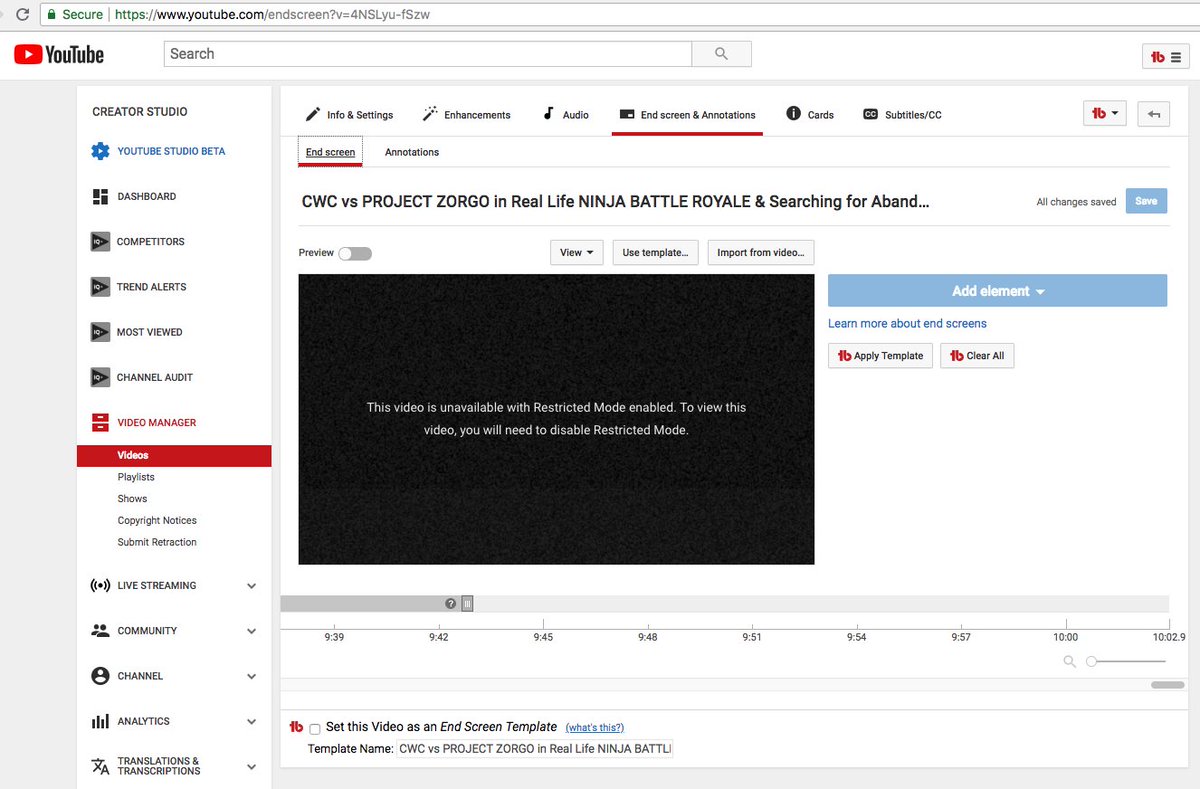The width and height of the screenshot is (1200, 789).
Task: Click the Channel profile icon
Action: (x=100, y=676)
